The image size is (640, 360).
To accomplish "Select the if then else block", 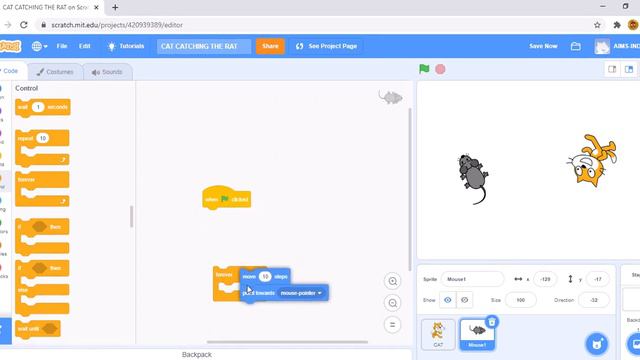I will coord(42,288).
